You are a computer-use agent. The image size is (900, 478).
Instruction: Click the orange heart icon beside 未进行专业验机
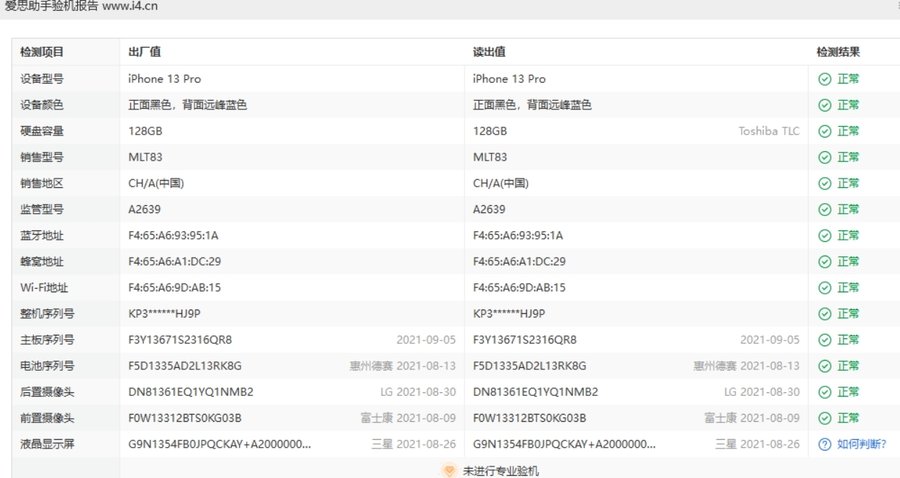449,471
